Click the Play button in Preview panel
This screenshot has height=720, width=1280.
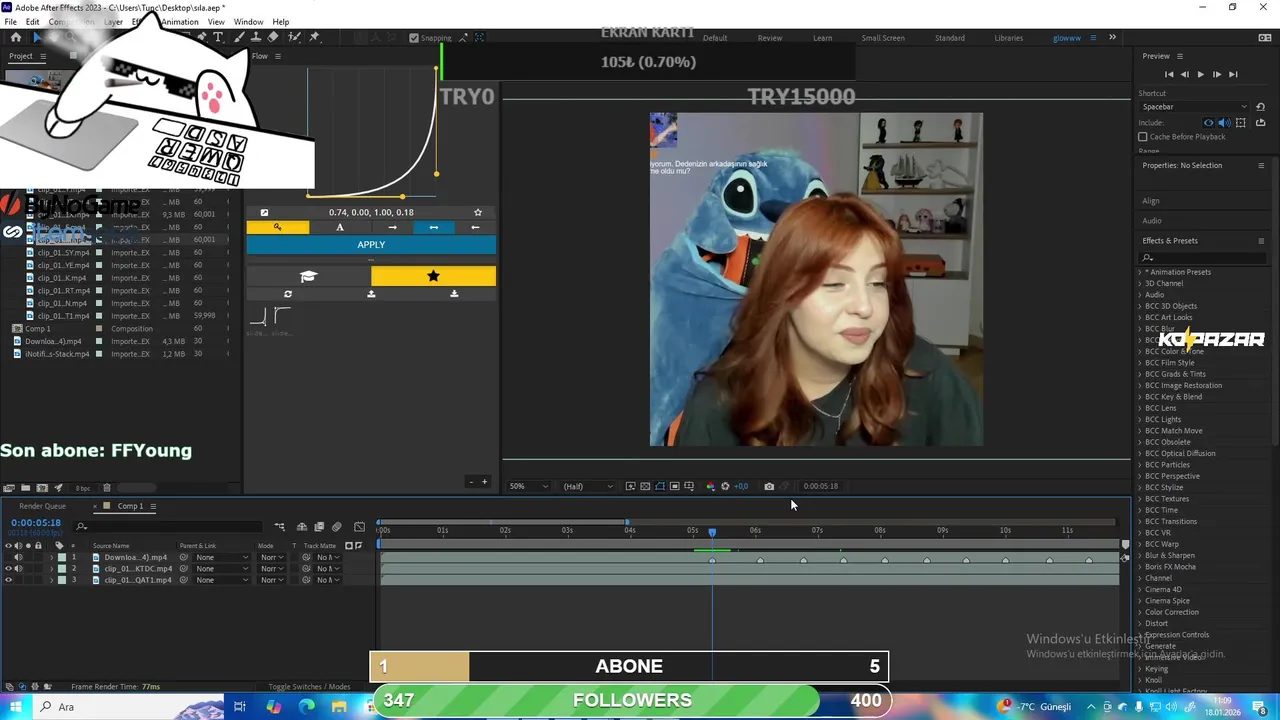[x=1201, y=74]
